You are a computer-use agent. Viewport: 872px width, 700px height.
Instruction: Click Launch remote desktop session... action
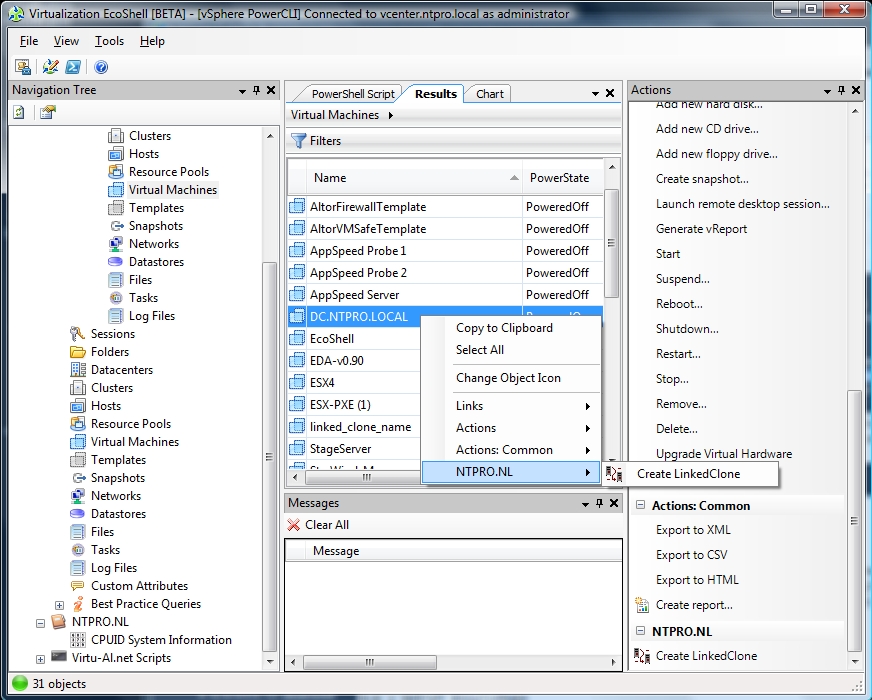pos(742,204)
